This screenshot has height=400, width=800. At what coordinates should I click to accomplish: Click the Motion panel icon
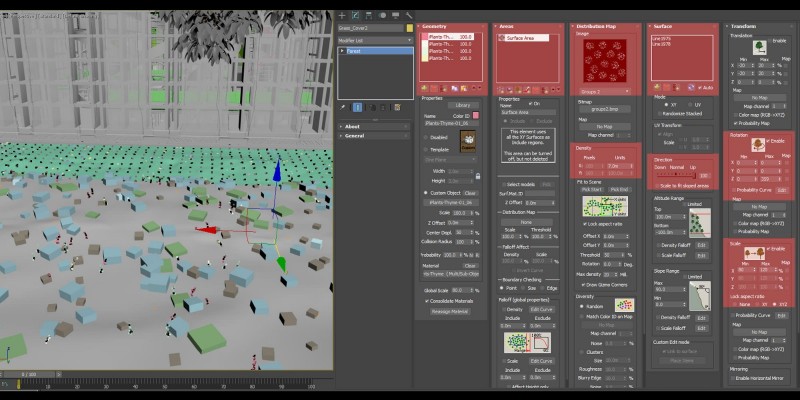coord(382,16)
